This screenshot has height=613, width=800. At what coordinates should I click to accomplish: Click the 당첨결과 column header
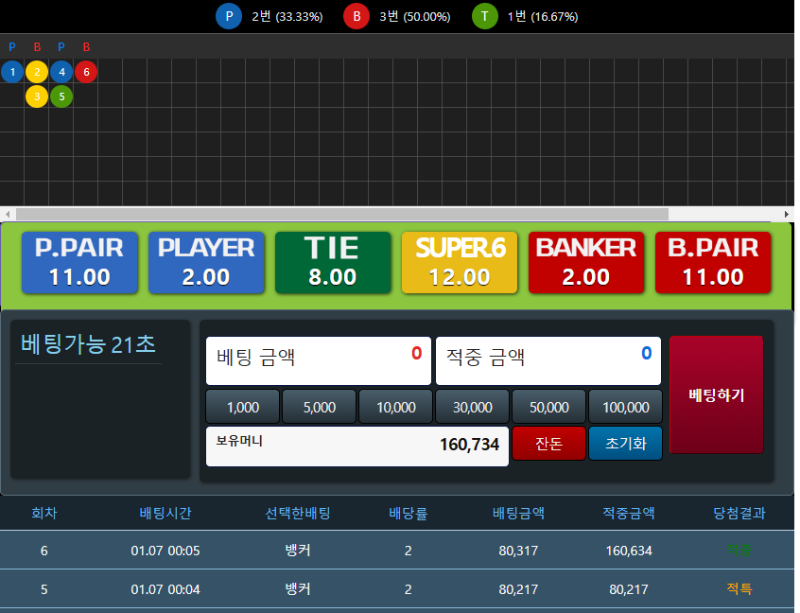click(x=739, y=512)
